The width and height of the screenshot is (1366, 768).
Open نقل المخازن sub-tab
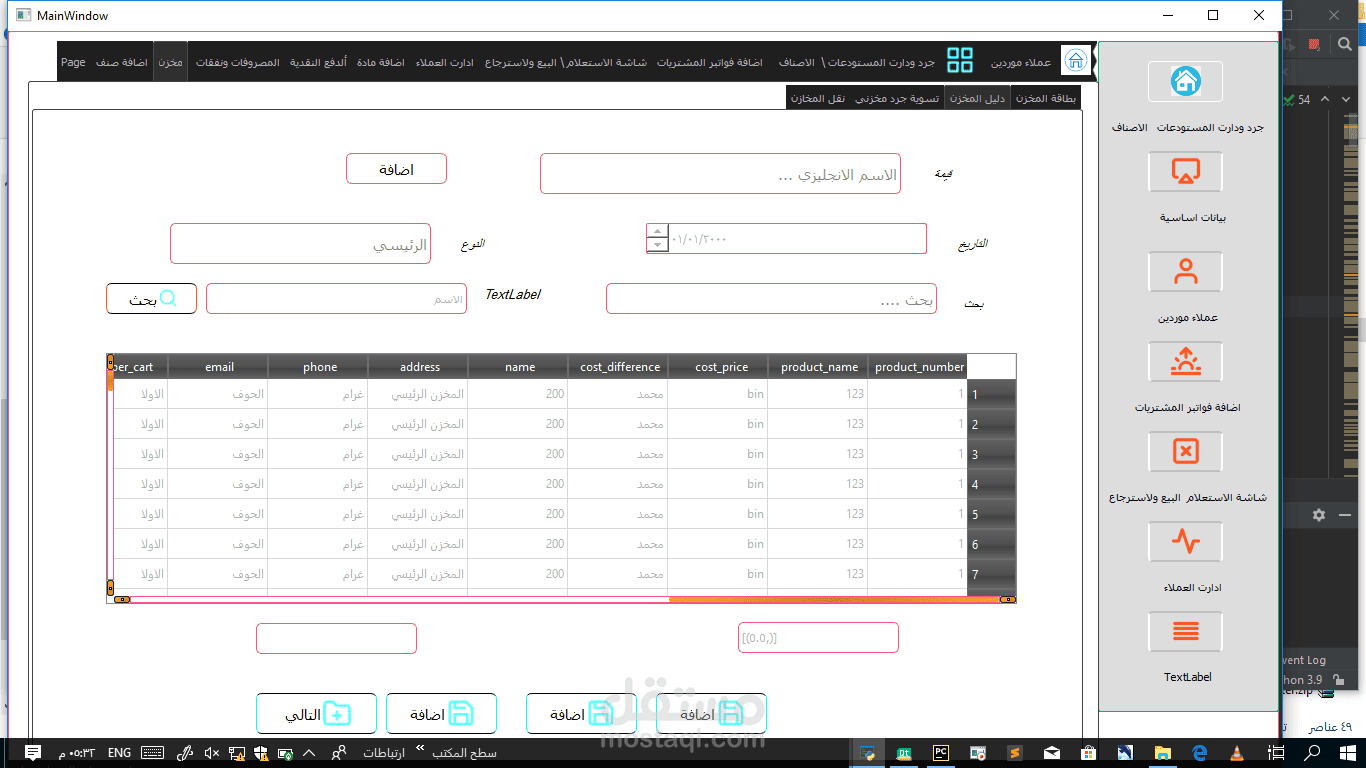point(818,98)
